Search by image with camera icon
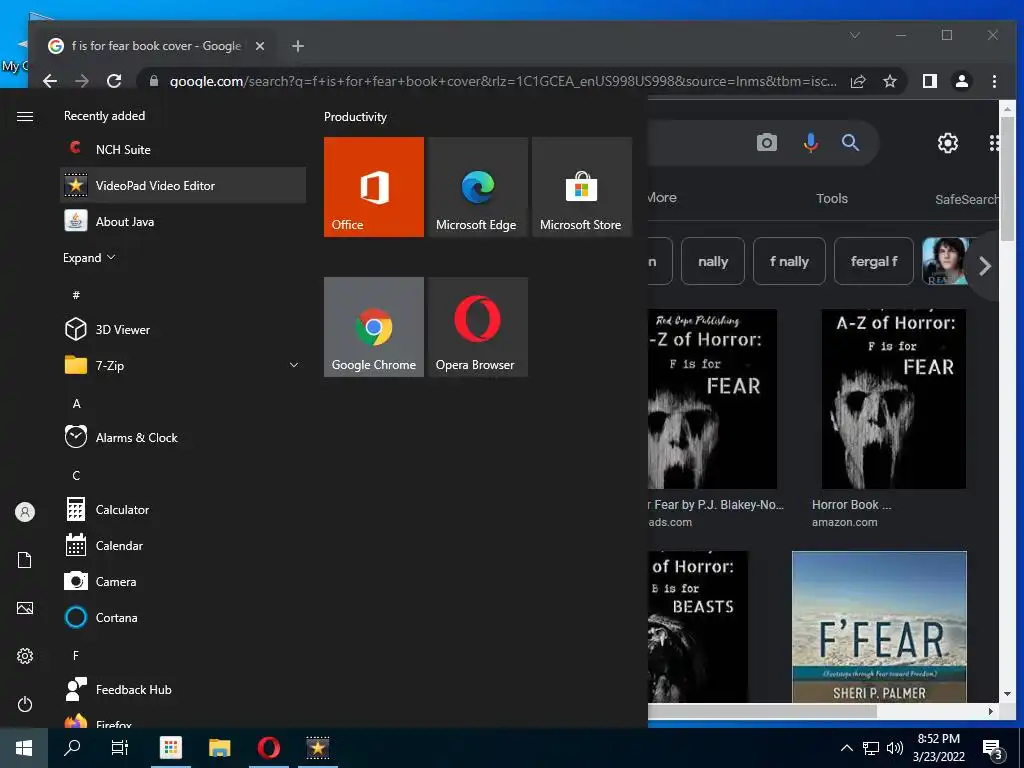Image resolution: width=1024 pixels, height=768 pixels. tap(767, 142)
